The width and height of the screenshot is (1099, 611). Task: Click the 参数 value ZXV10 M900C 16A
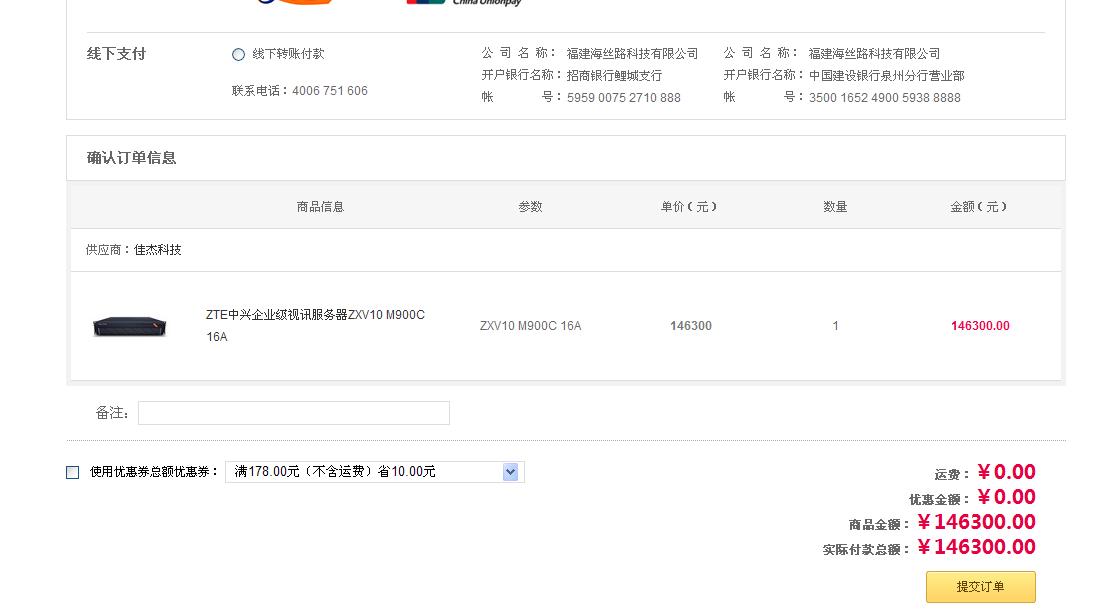tap(531, 326)
